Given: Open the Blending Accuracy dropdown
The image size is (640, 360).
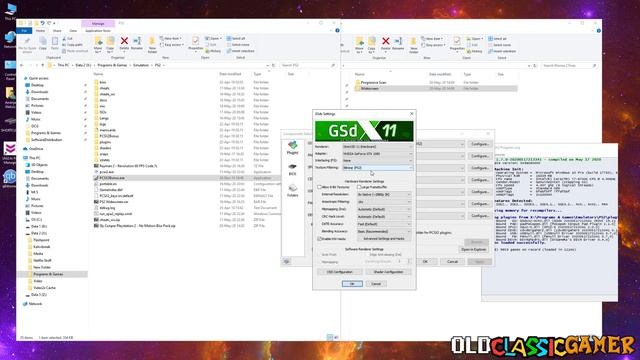Looking at the screenshot, I should [x=384, y=231].
